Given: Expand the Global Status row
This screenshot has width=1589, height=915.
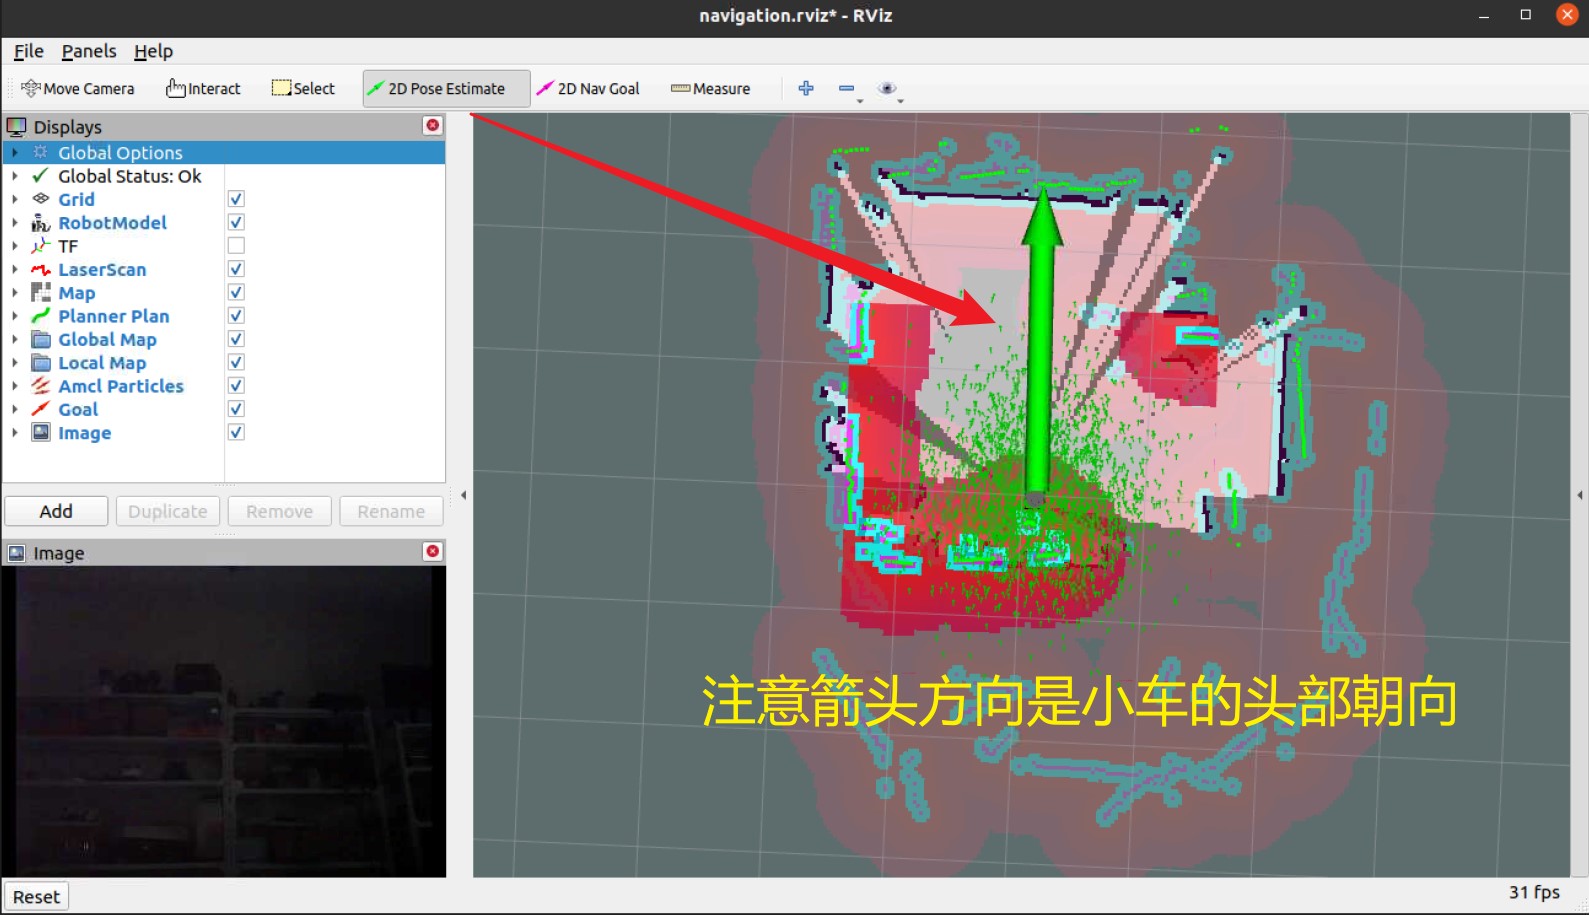Looking at the screenshot, I should (x=15, y=176).
